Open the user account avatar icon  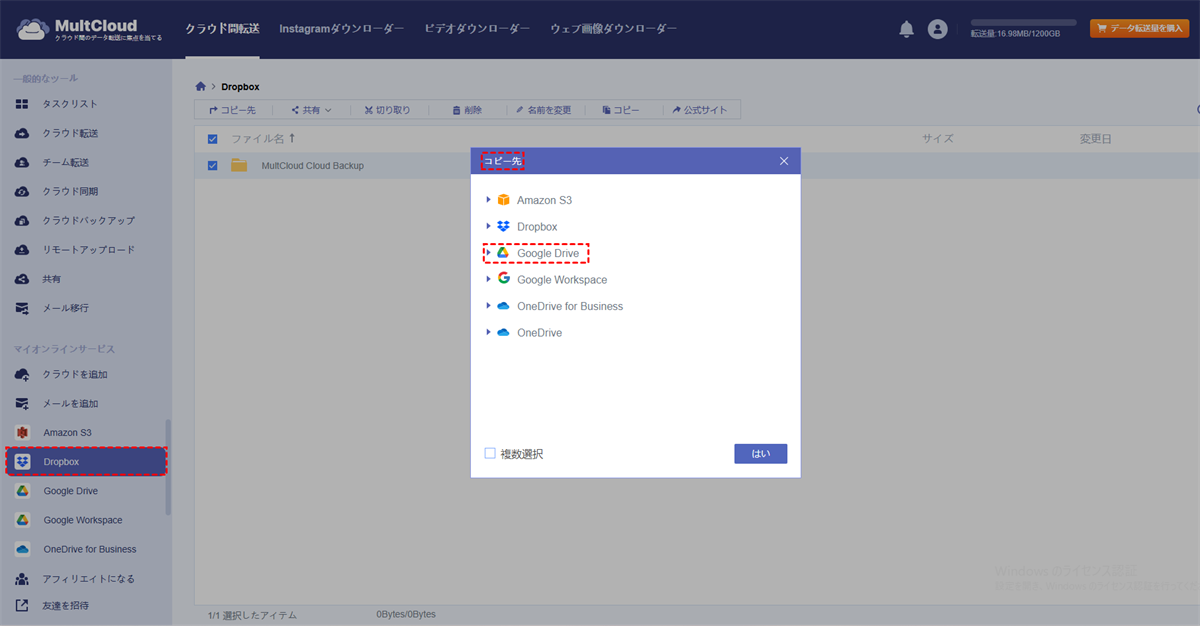[x=937, y=29]
